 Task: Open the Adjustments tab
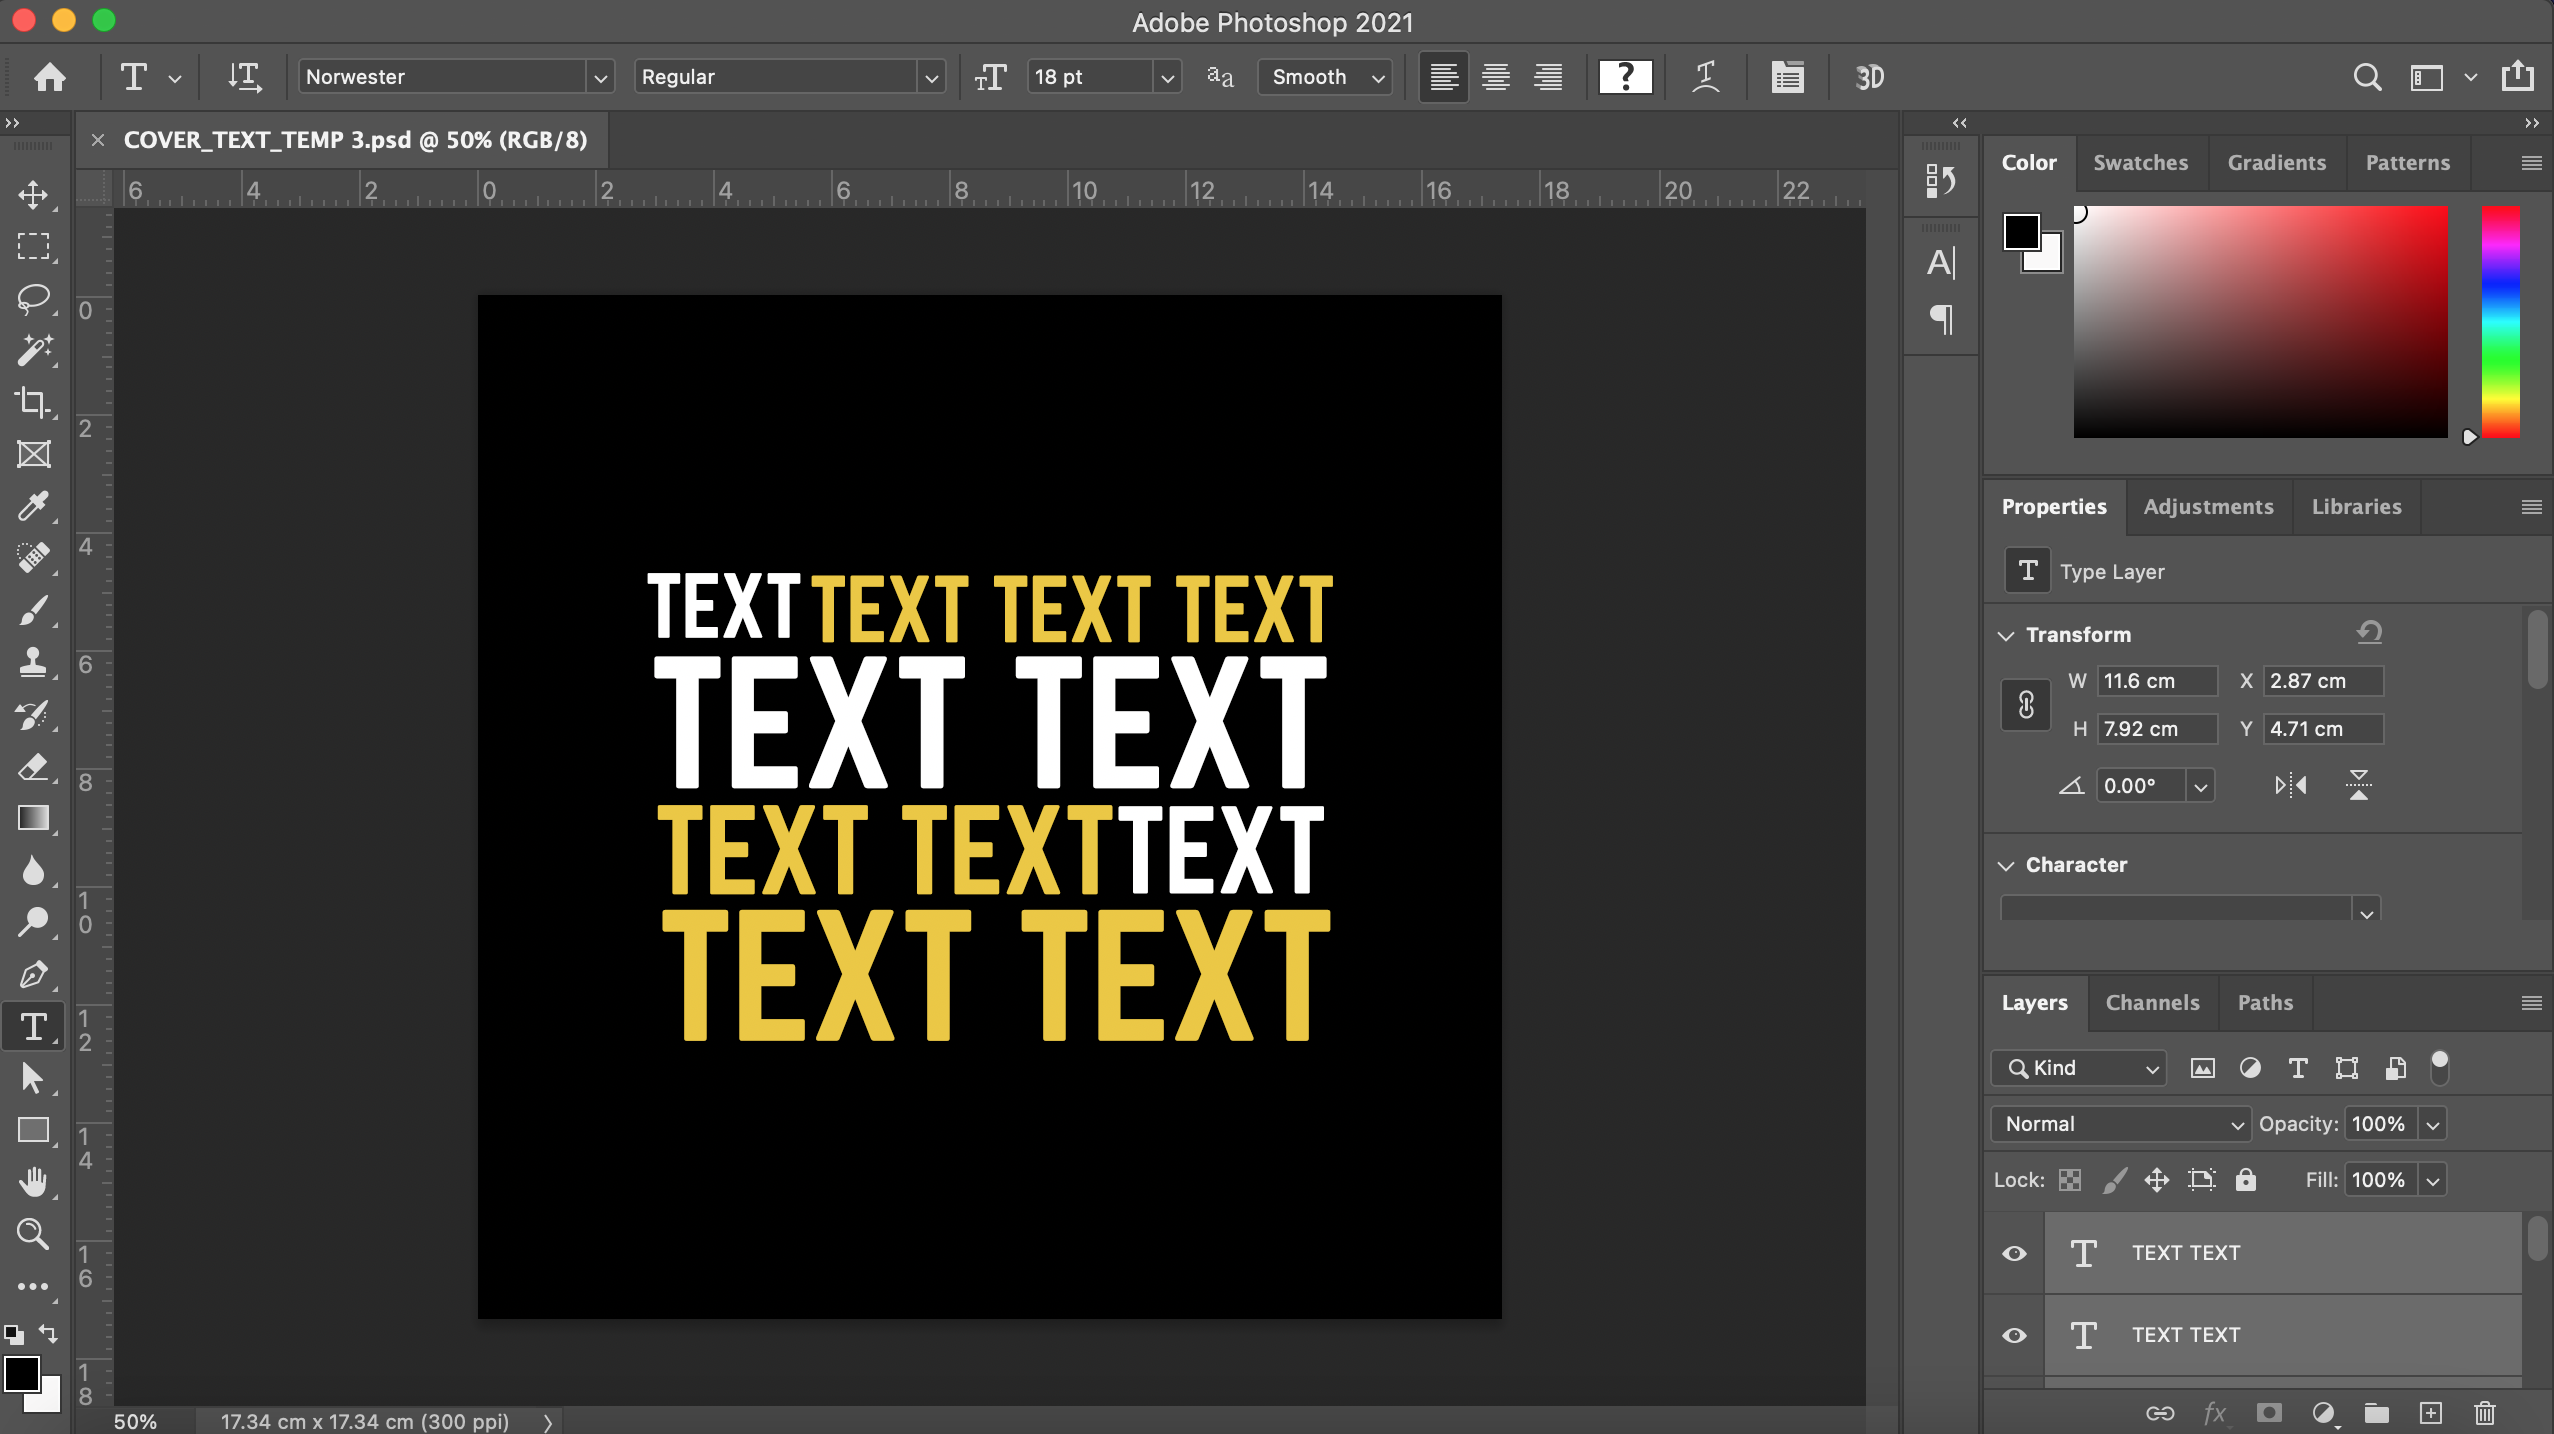click(2208, 507)
